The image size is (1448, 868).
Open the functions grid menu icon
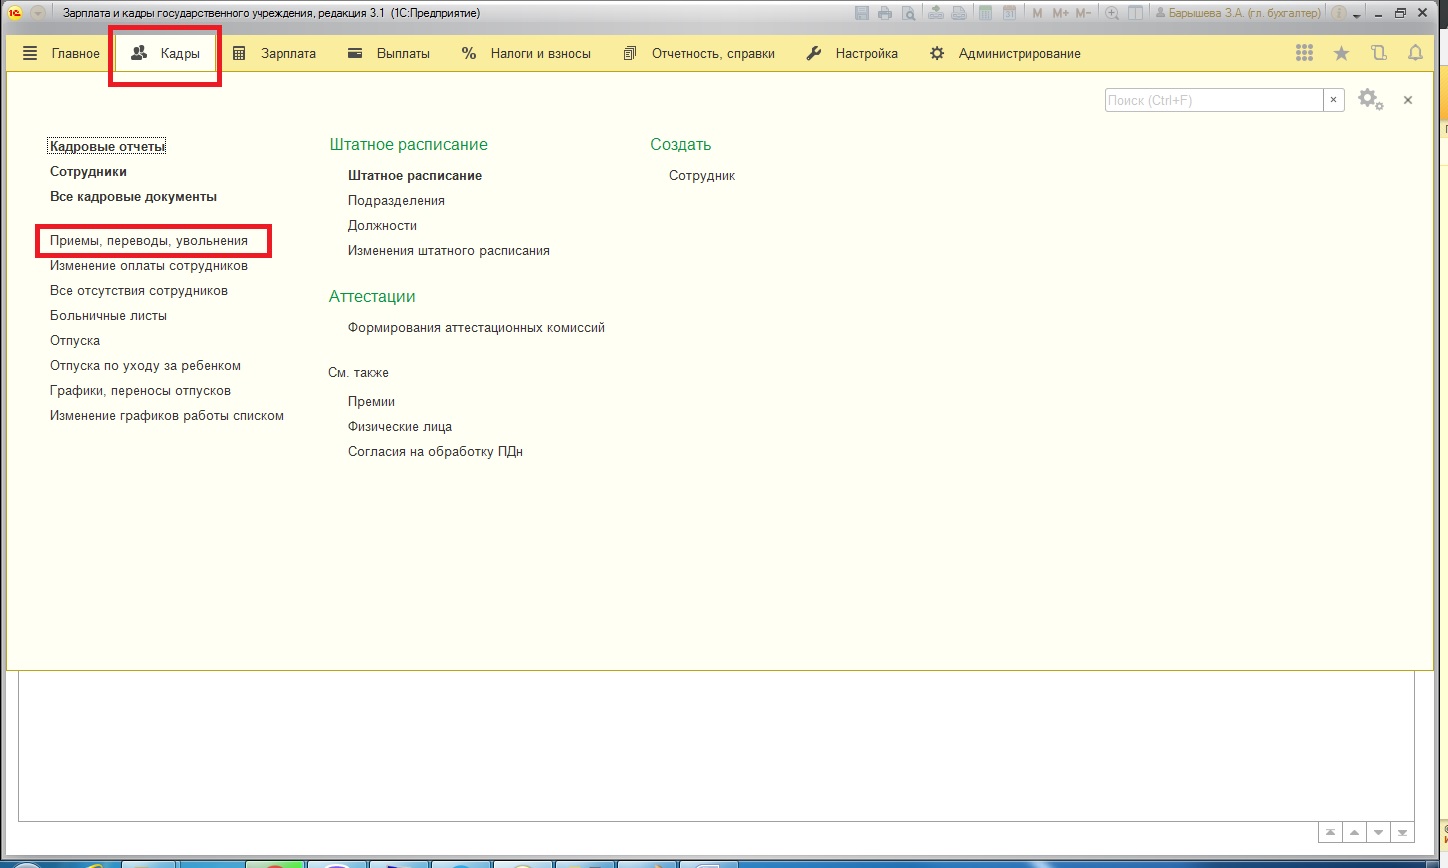(1304, 54)
